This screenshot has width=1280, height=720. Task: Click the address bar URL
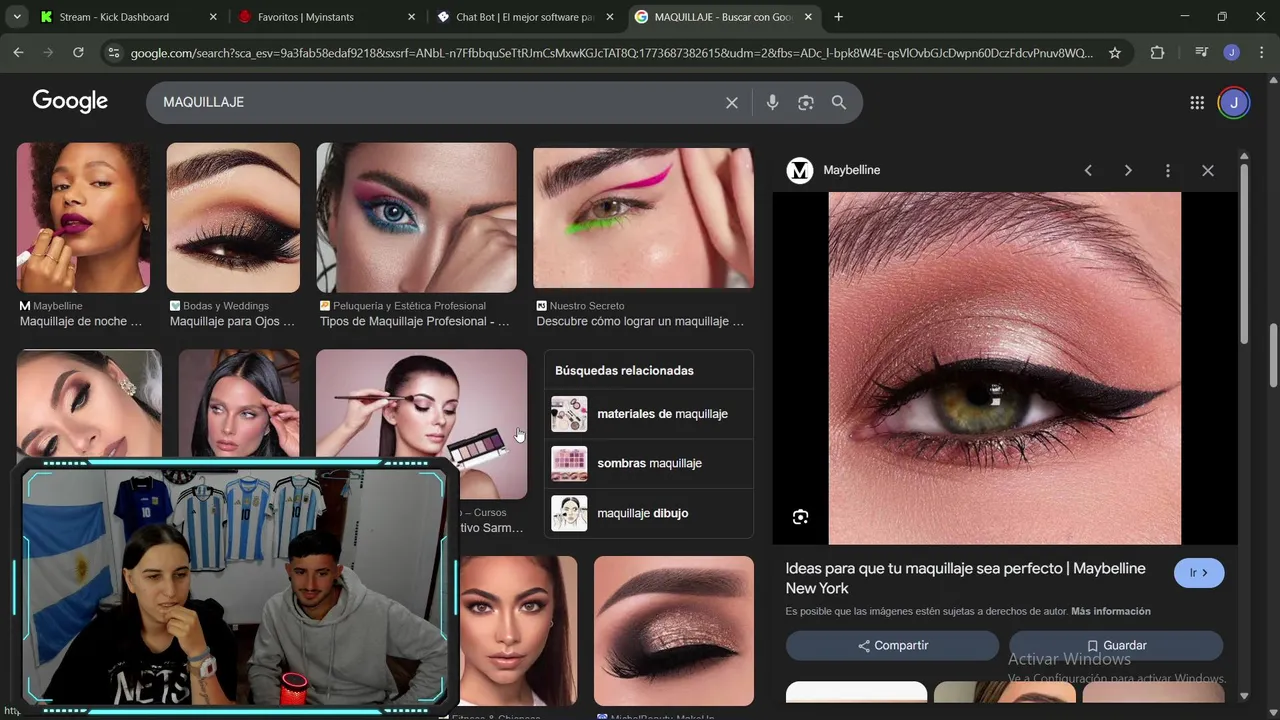point(612,53)
